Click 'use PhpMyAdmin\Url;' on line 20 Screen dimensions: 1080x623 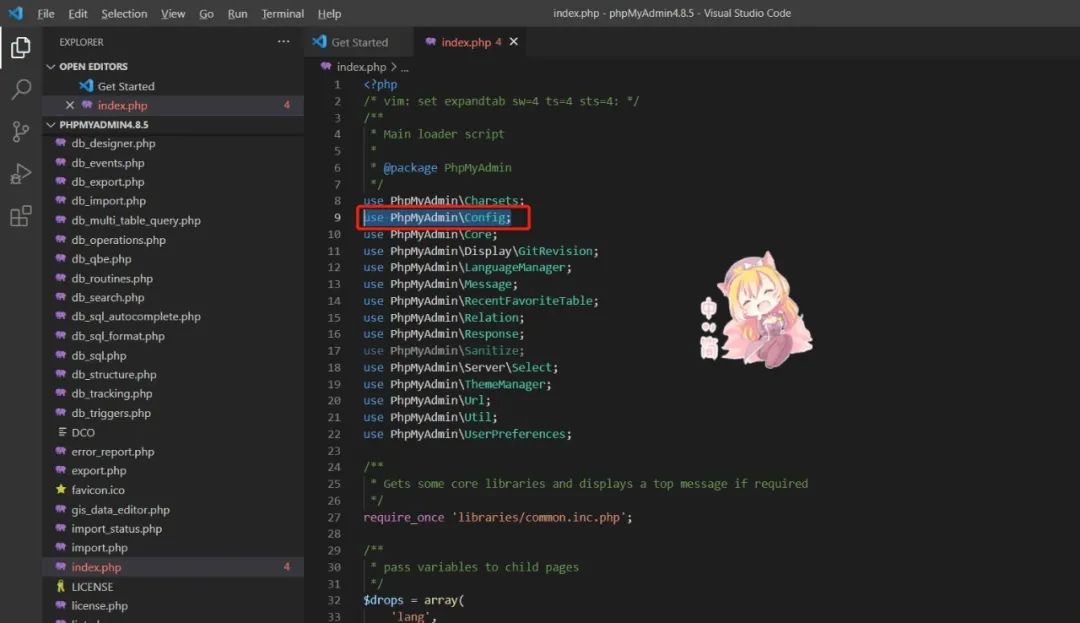(427, 401)
